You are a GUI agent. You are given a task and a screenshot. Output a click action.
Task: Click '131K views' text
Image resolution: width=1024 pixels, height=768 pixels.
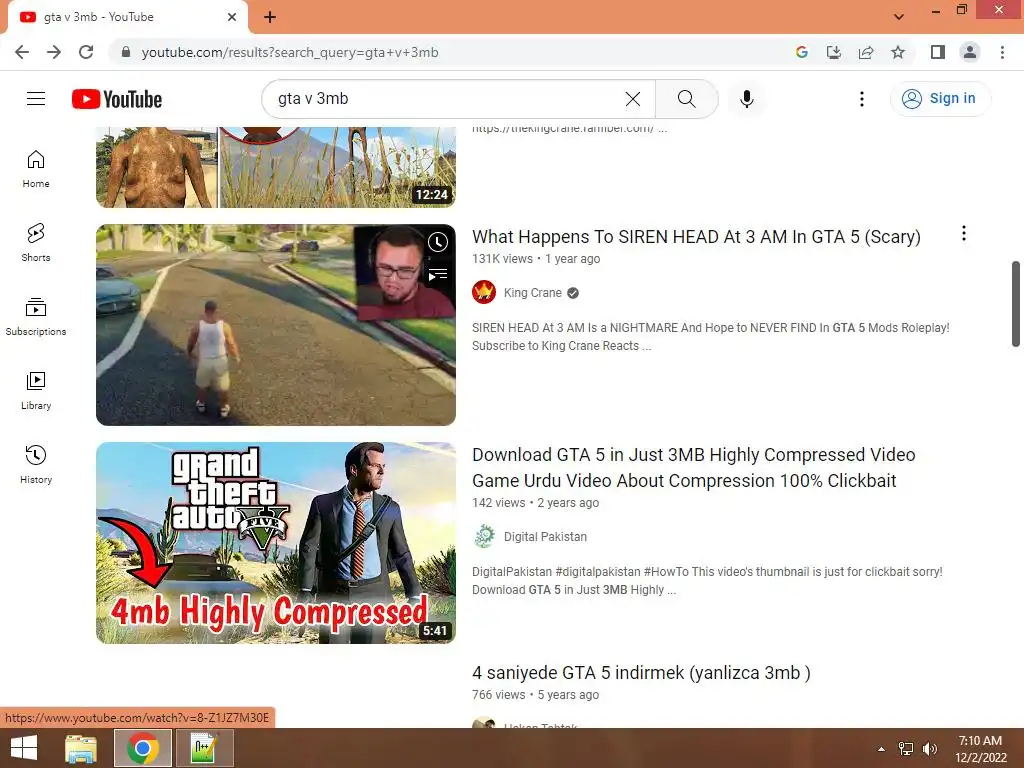[502, 259]
